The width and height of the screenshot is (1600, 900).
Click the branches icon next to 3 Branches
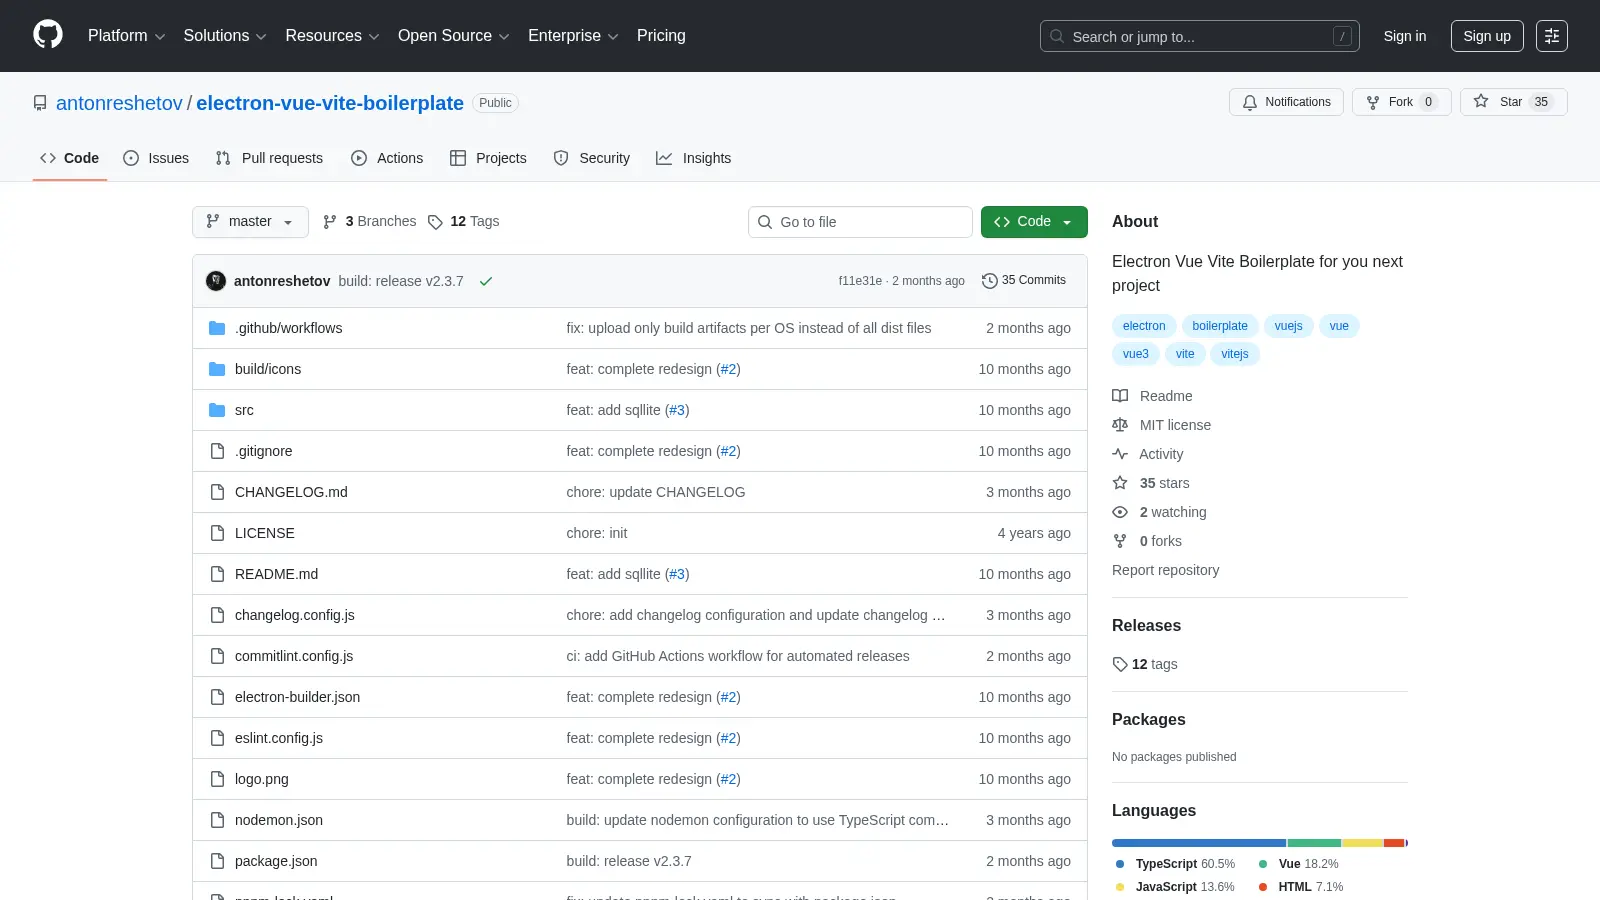click(330, 222)
